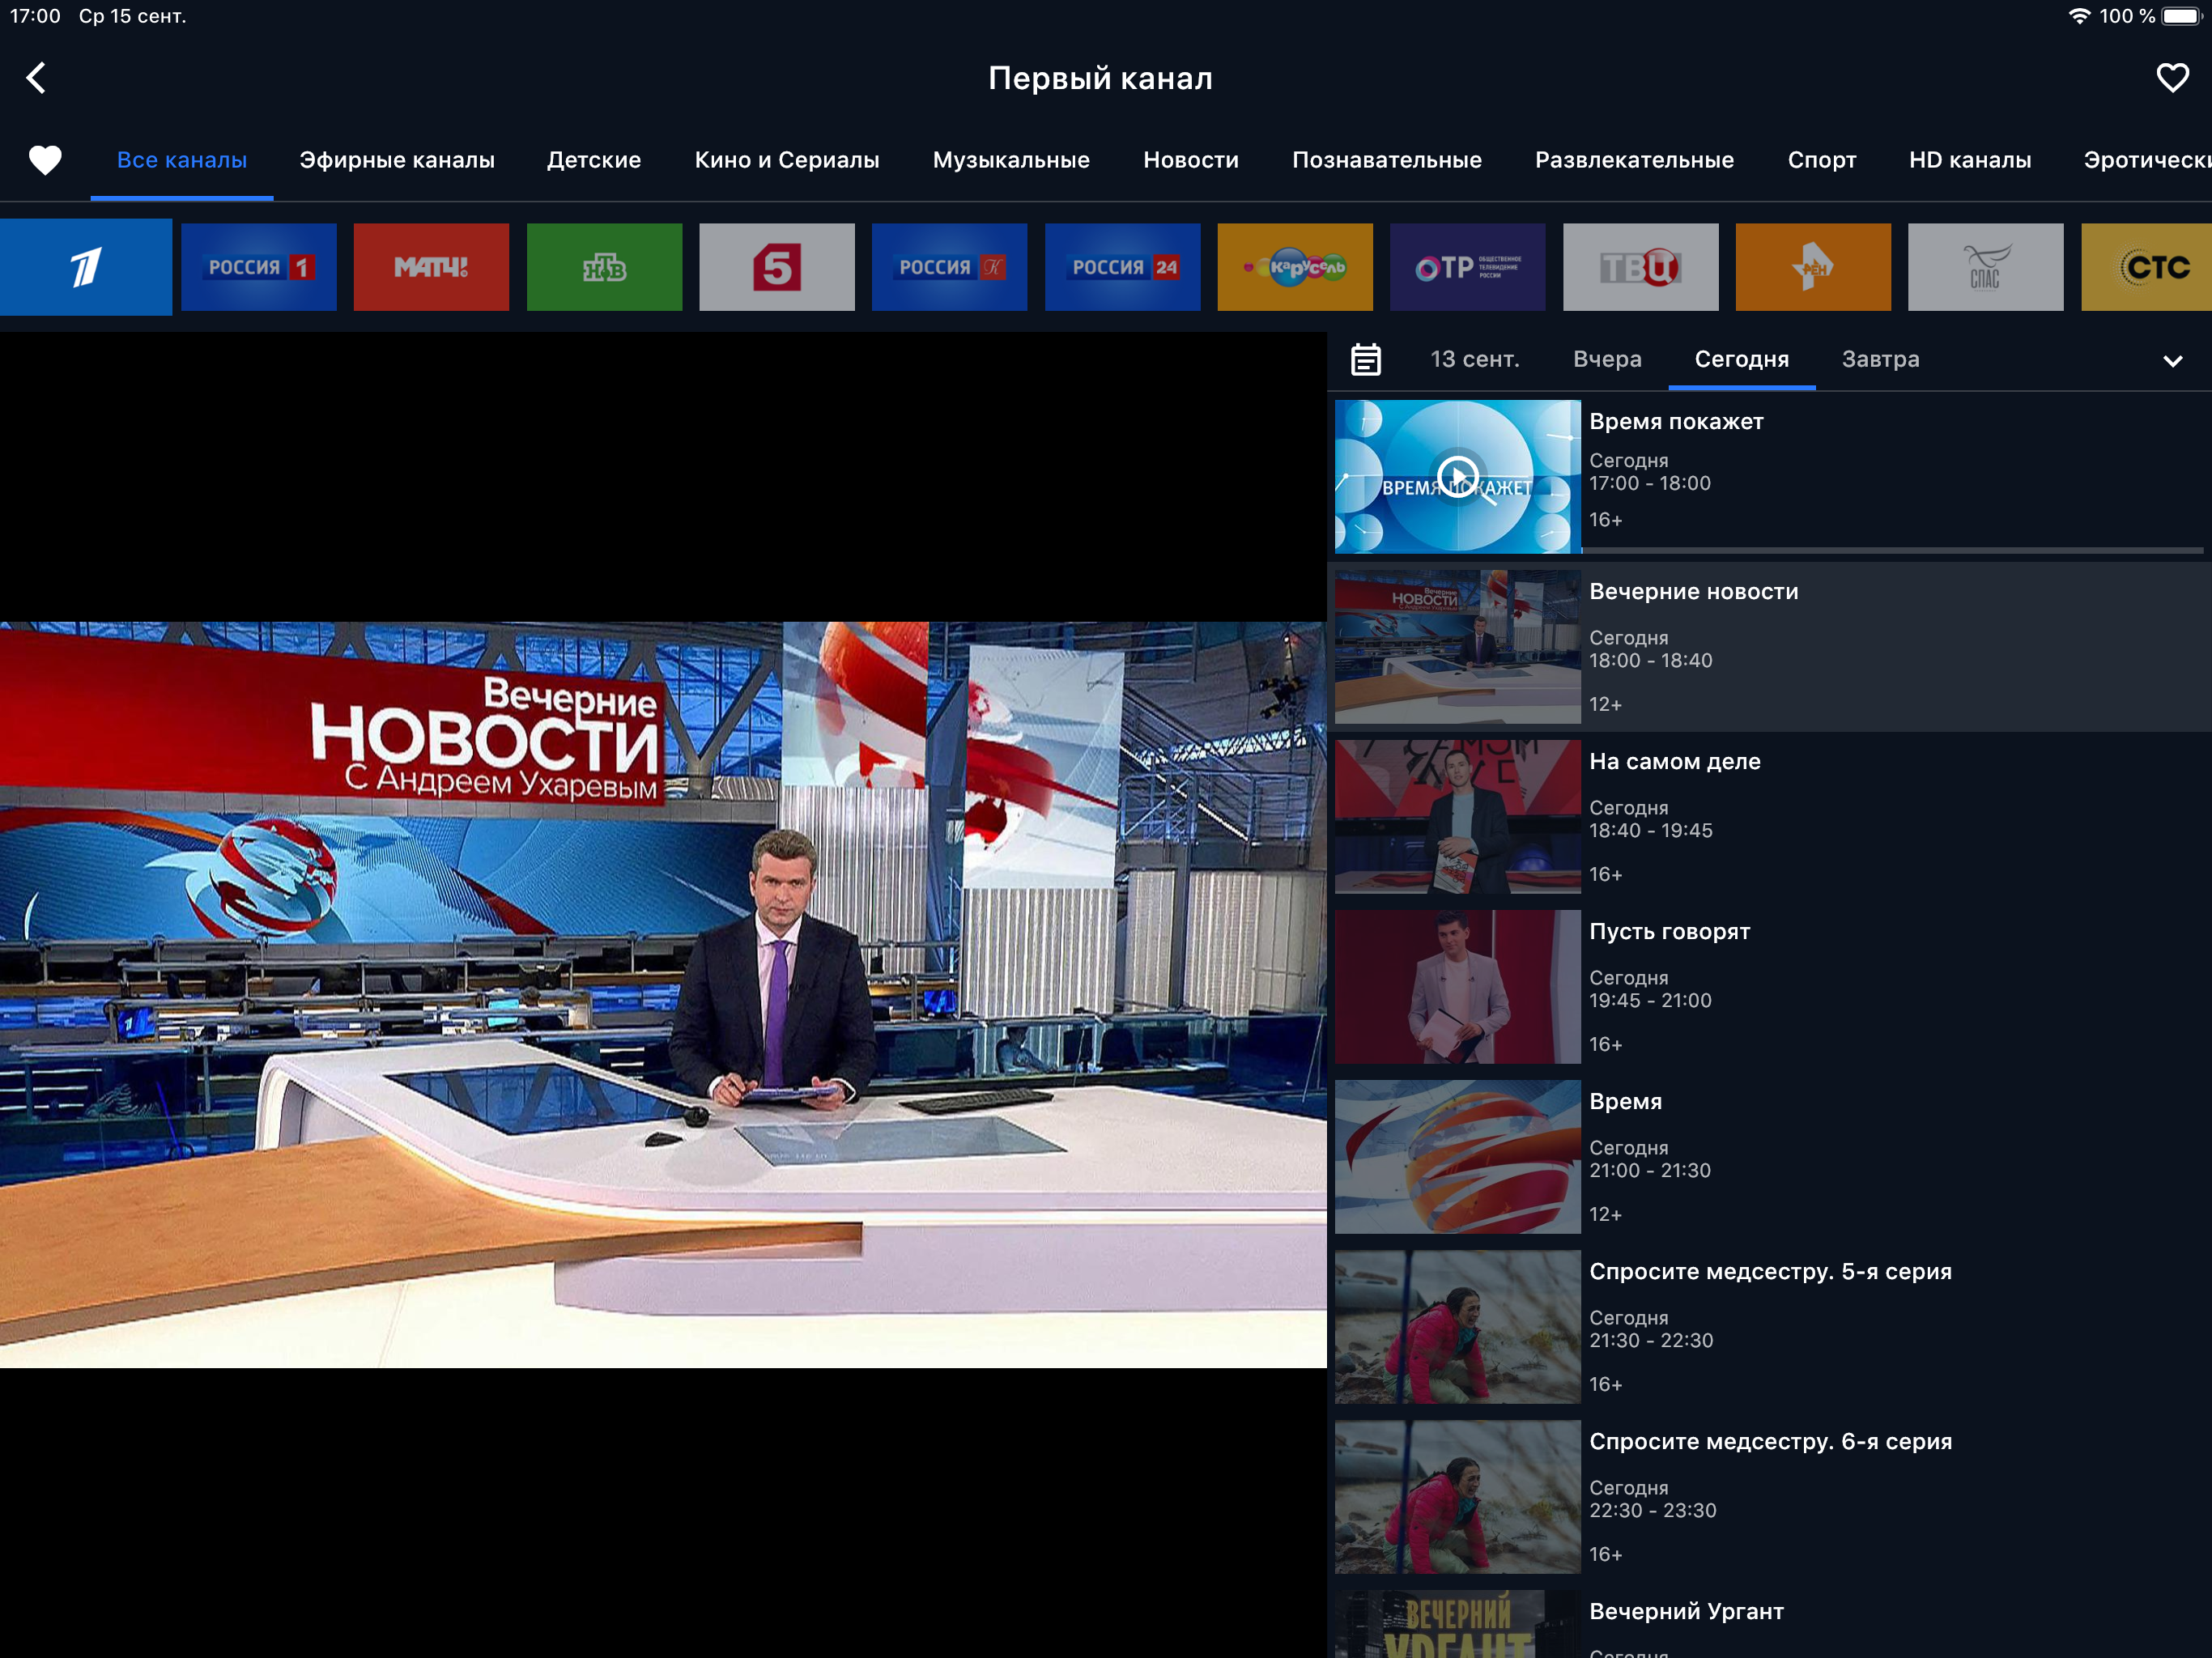Open the Пусть говорят program thumbnail
2212x1658 pixels.
[1457, 987]
